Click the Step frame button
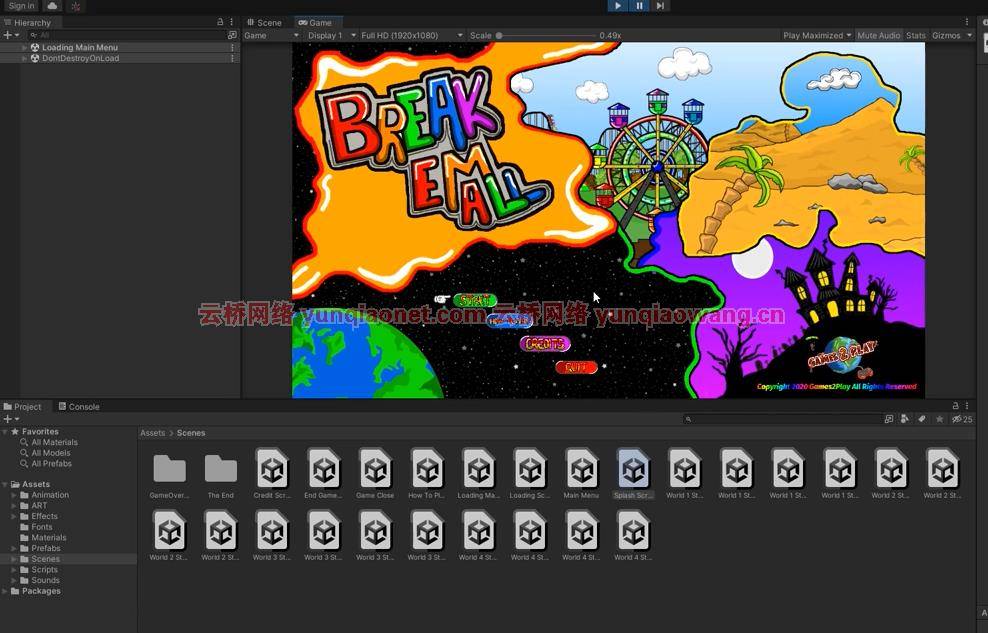988x633 pixels. pos(660,6)
